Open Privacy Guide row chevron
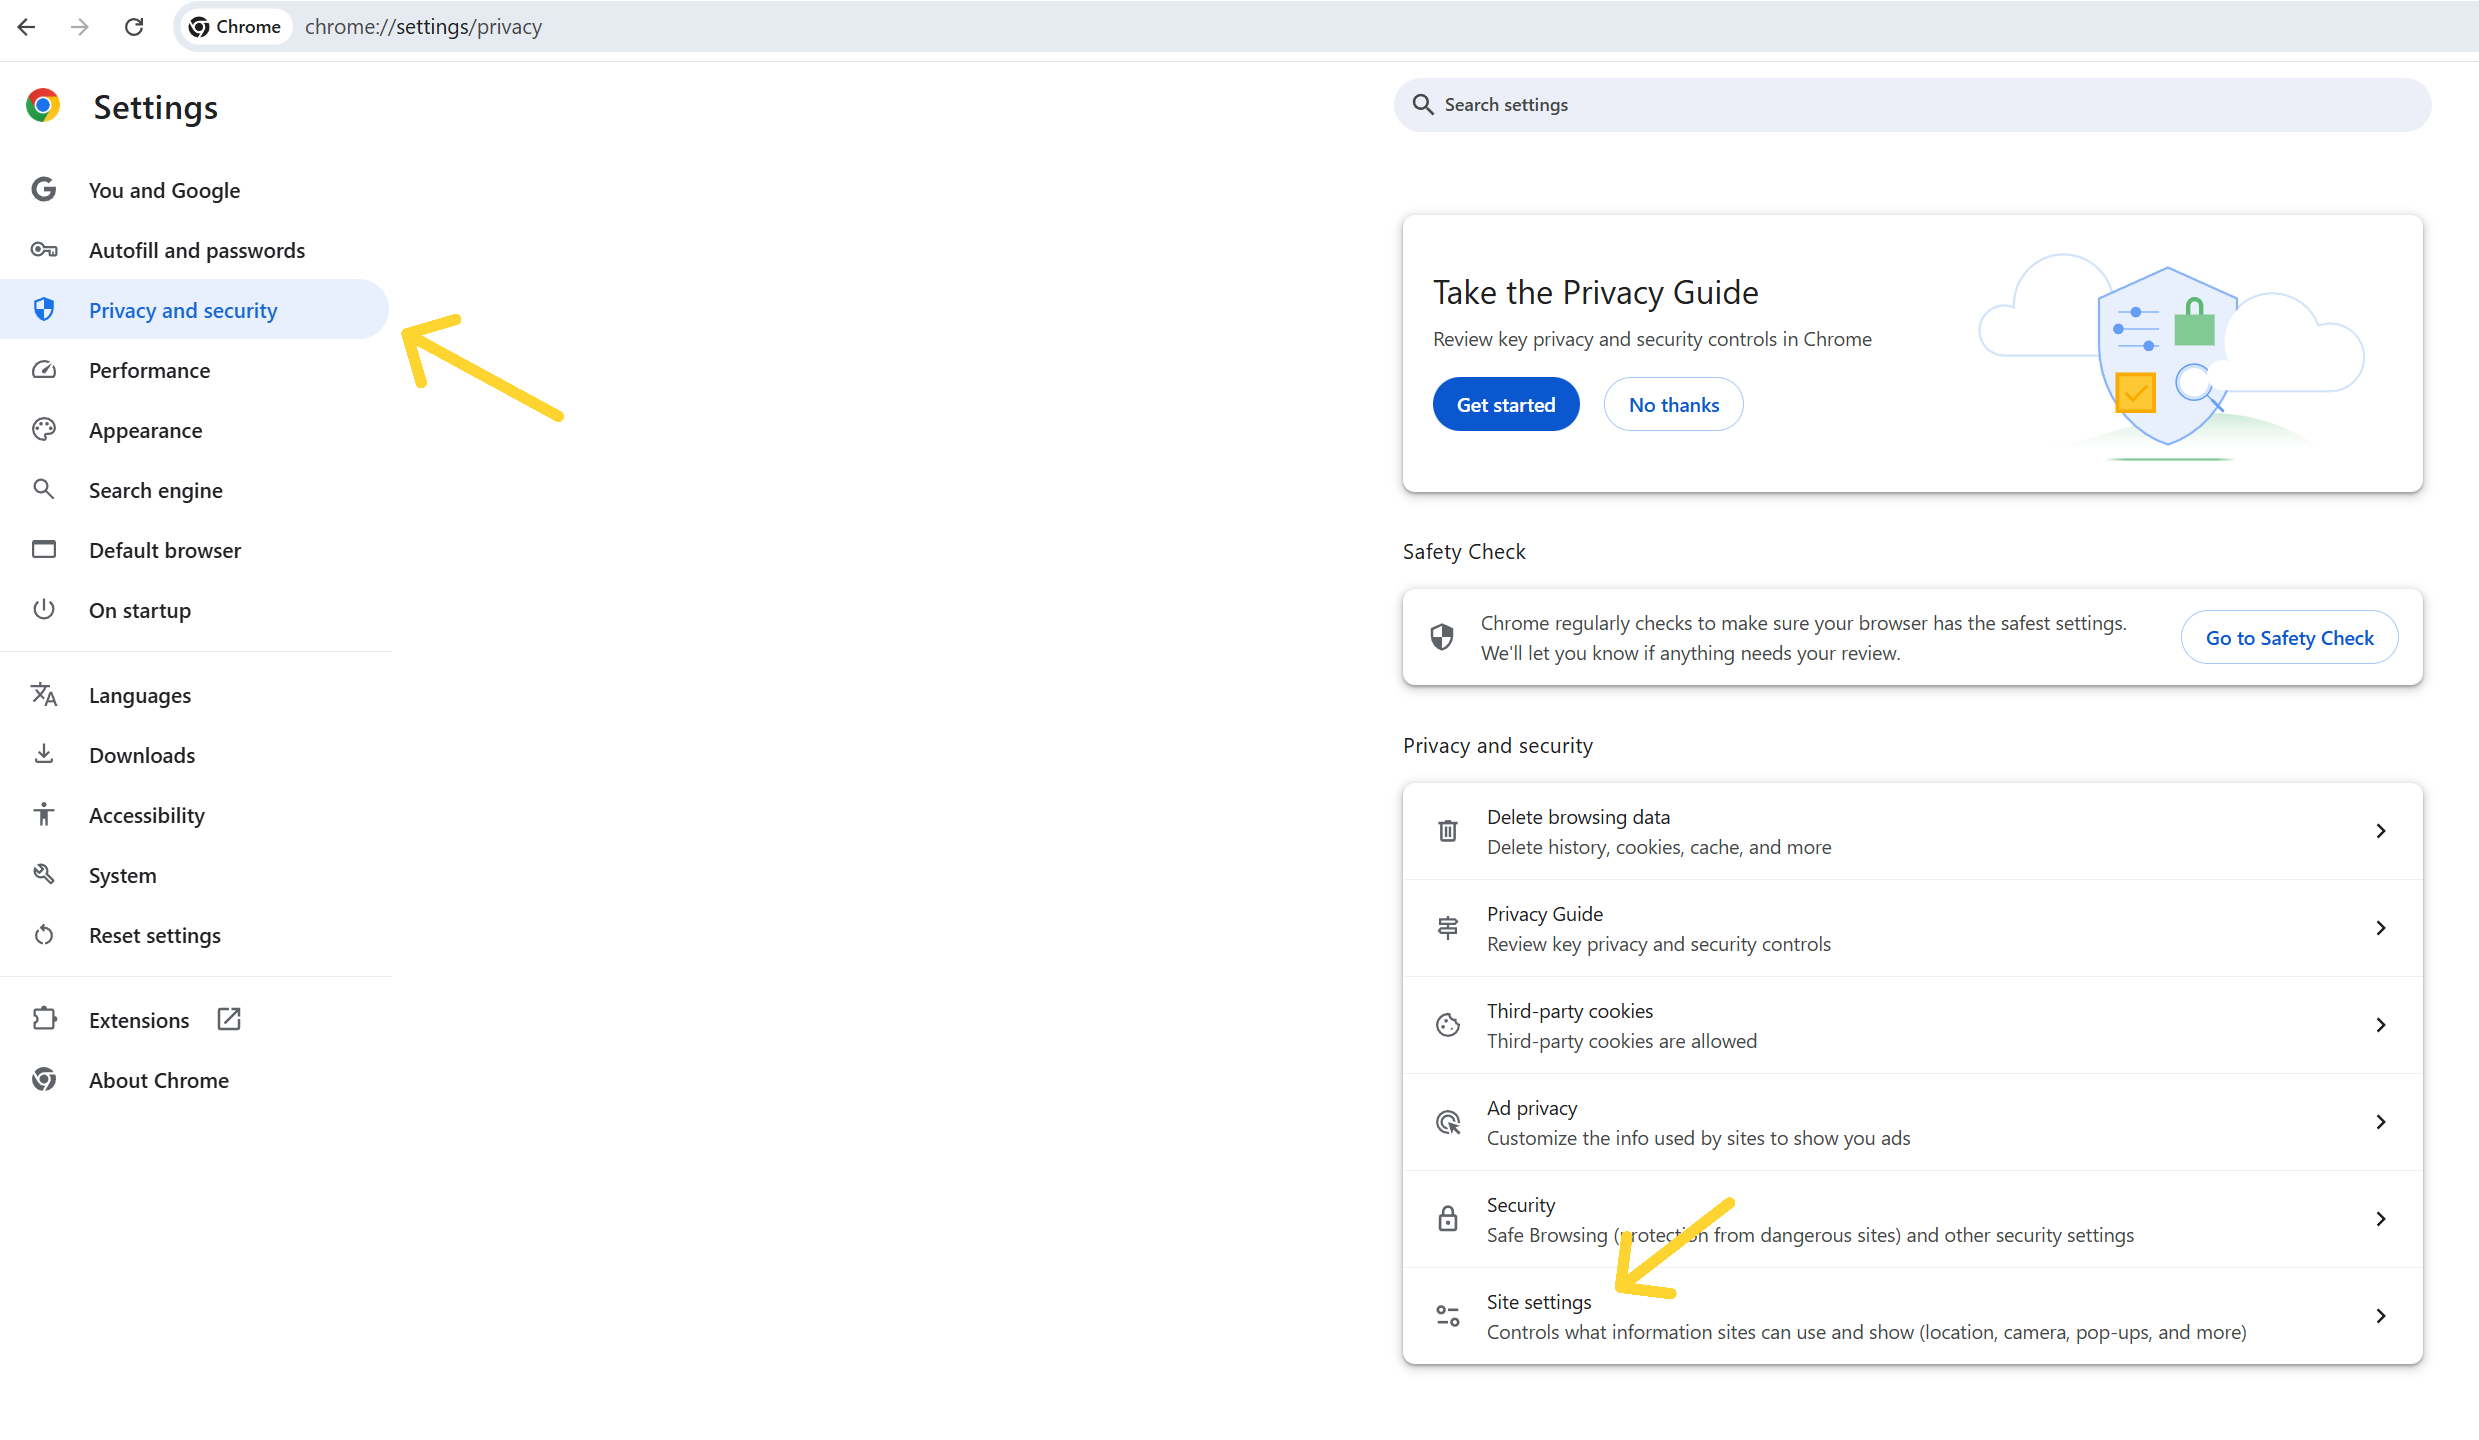Viewport: 2479px width, 1440px height. click(2380, 928)
